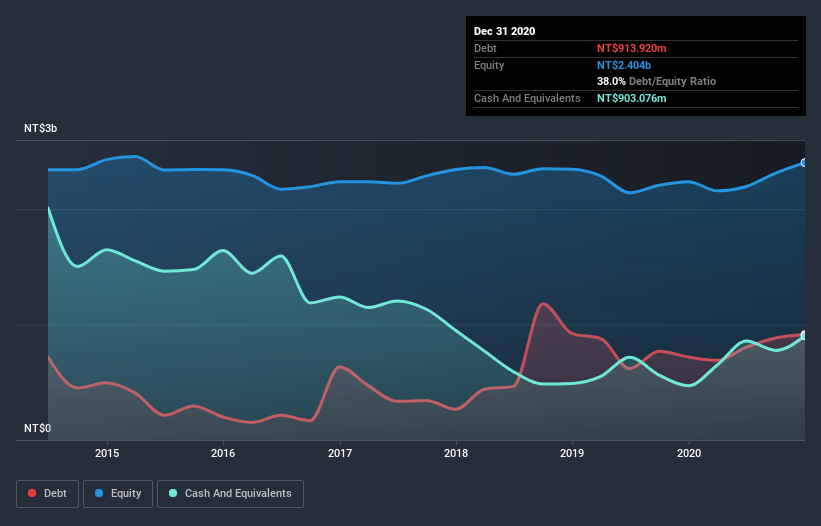The height and width of the screenshot is (526, 821).
Task: Toggle the Debt series legend button
Action: pos(47,494)
